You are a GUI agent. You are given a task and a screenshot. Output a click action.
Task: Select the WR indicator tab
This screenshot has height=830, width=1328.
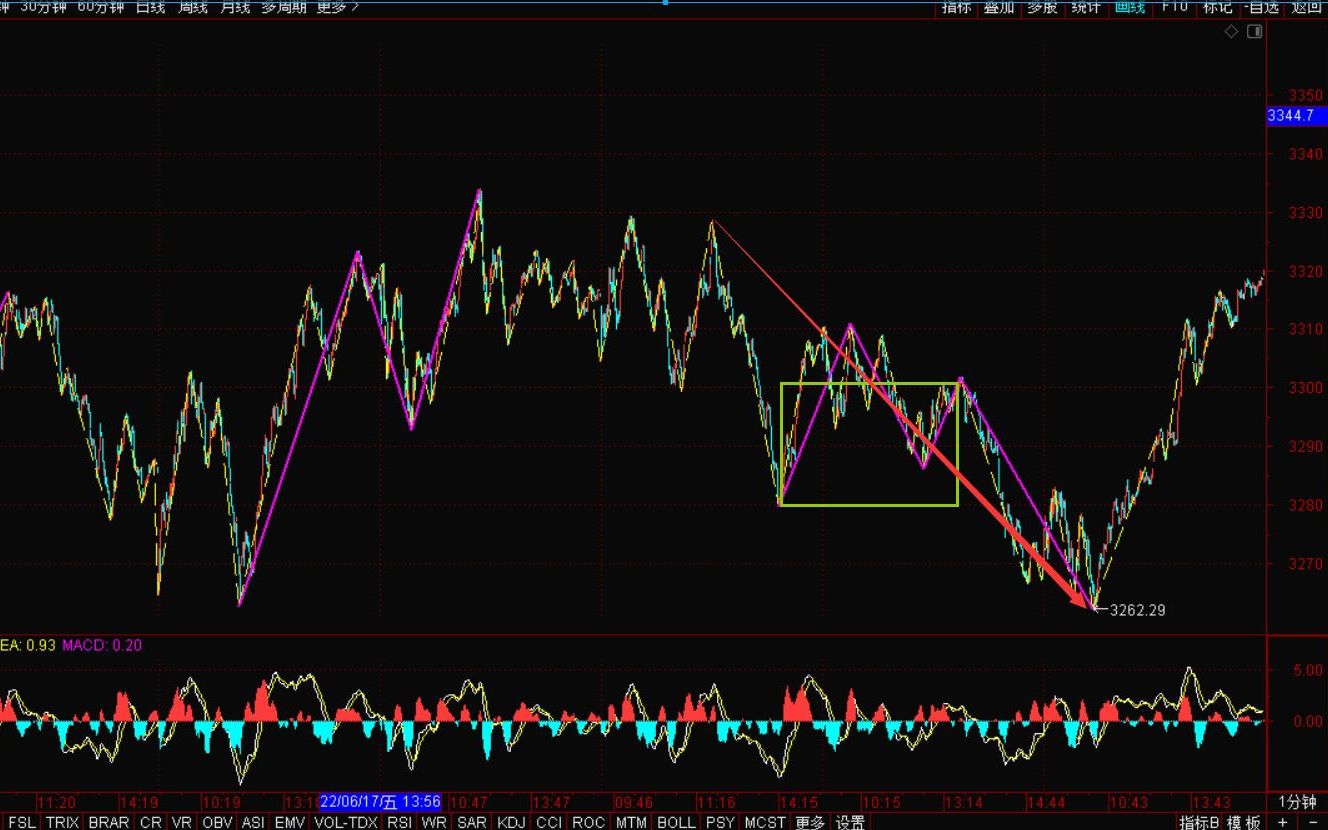(x=434, y=822)
